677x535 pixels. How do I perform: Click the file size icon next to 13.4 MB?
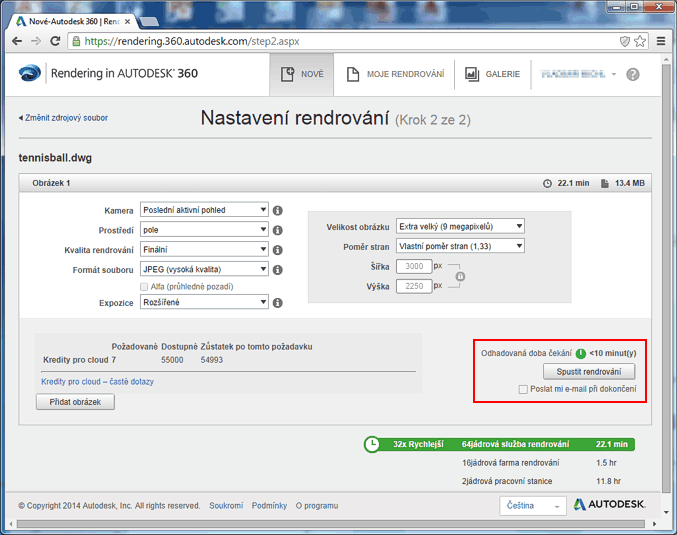click(x=605, y=184)
